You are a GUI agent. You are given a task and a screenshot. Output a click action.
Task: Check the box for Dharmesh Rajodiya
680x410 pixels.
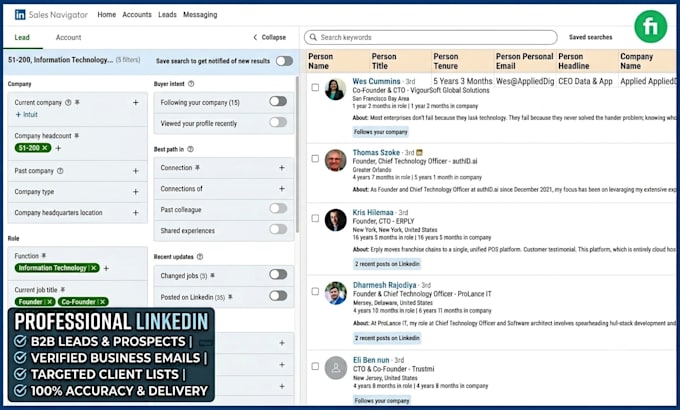[x=315, y=292]
